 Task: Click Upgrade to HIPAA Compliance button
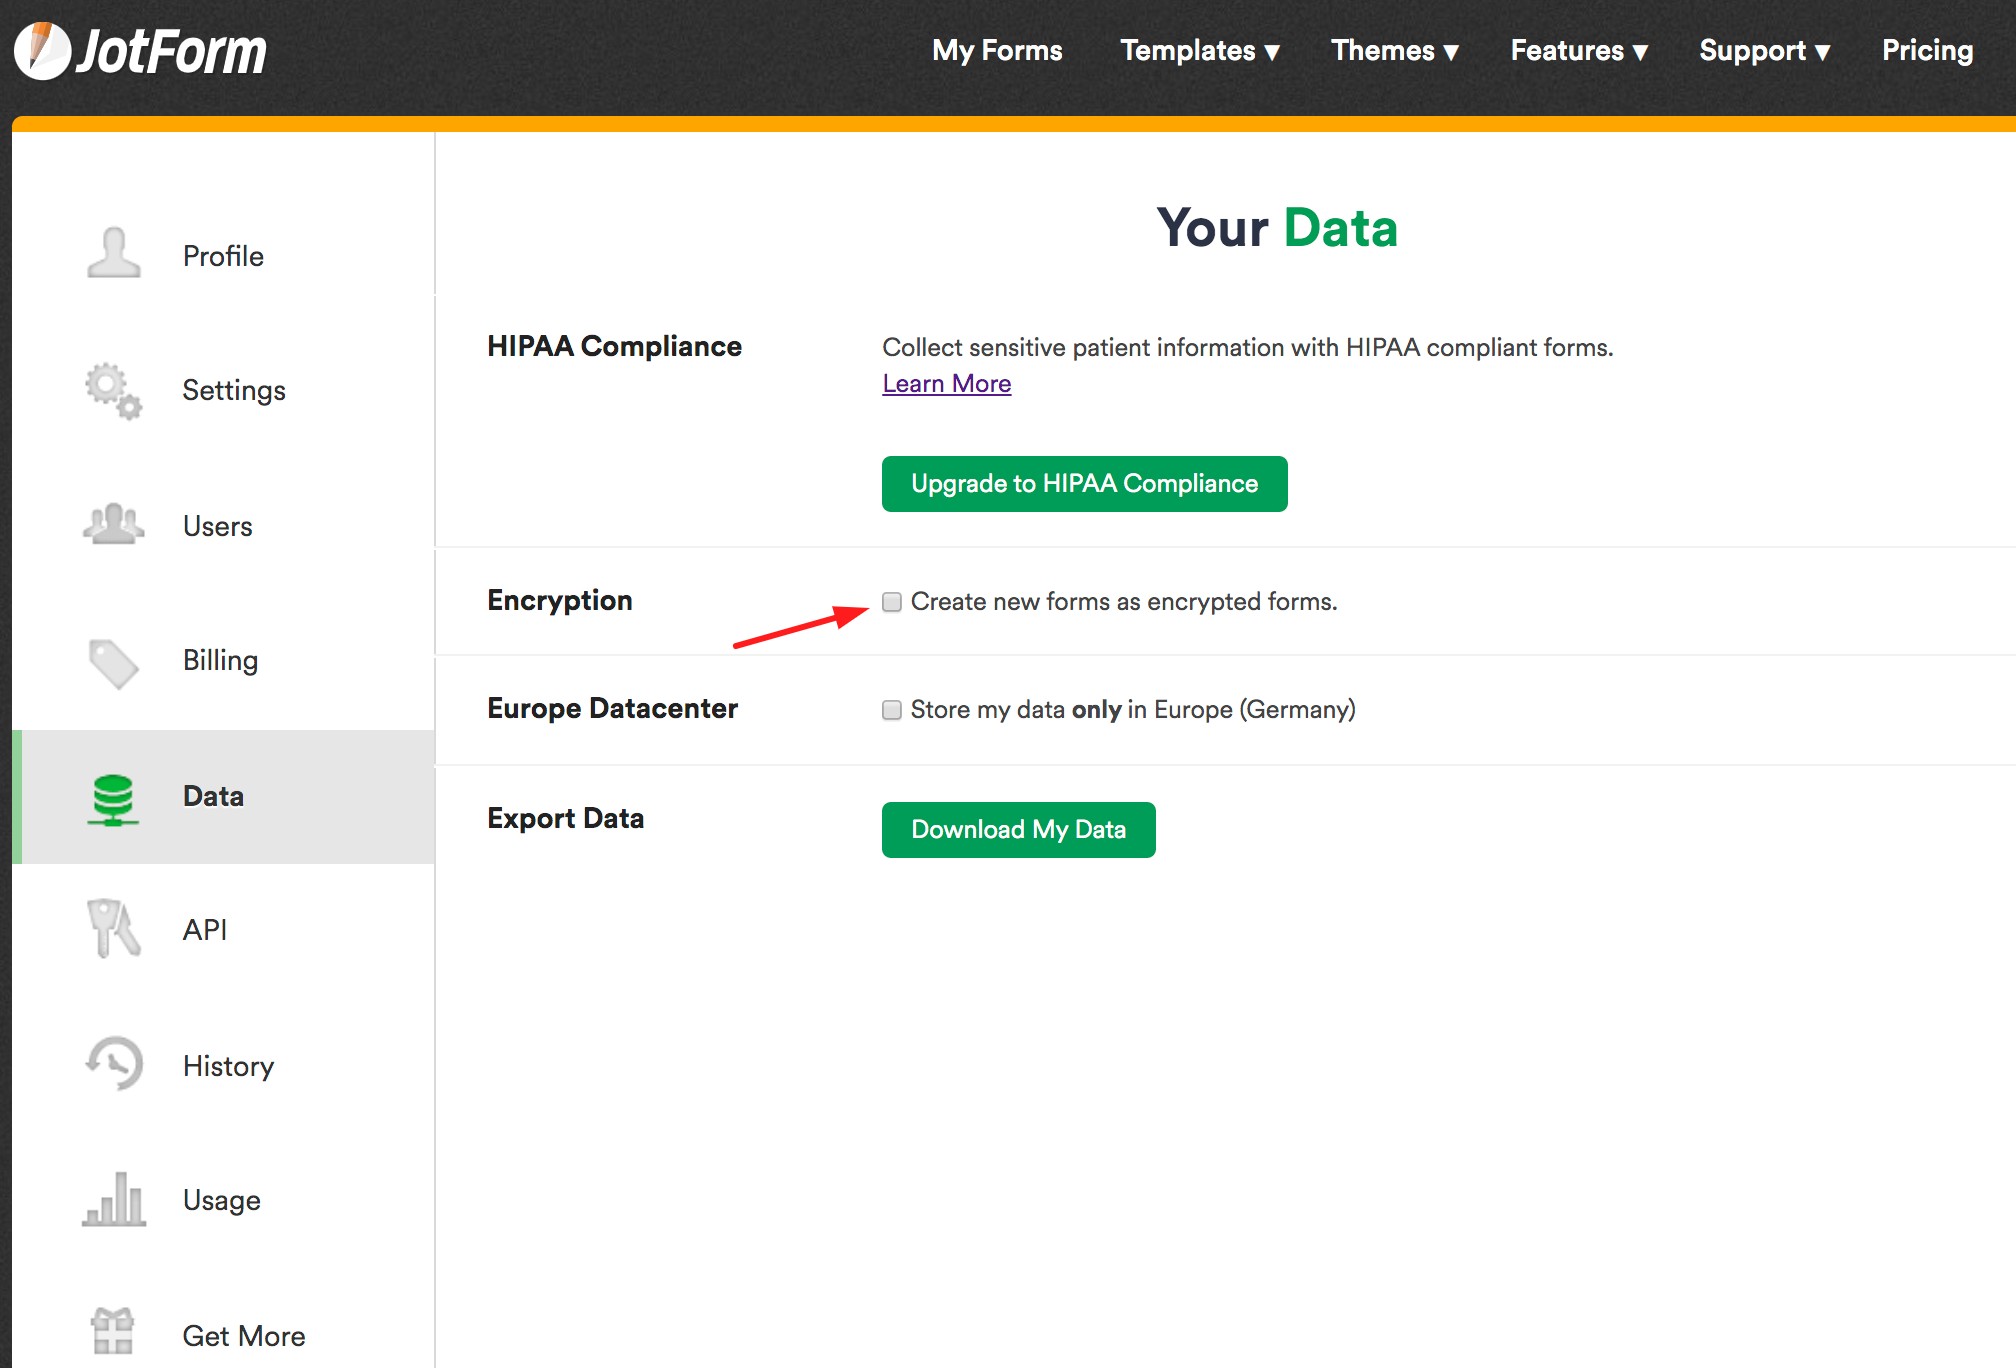point(1084,484)
